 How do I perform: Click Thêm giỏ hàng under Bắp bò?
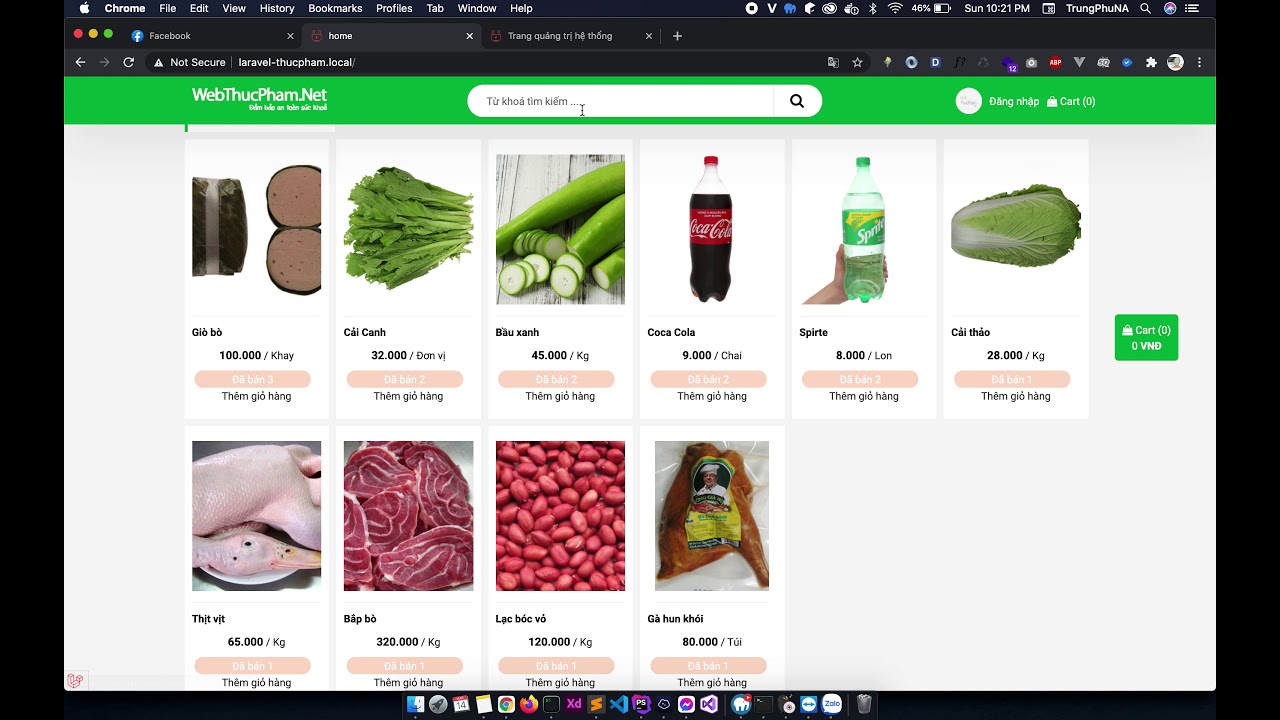408,683
